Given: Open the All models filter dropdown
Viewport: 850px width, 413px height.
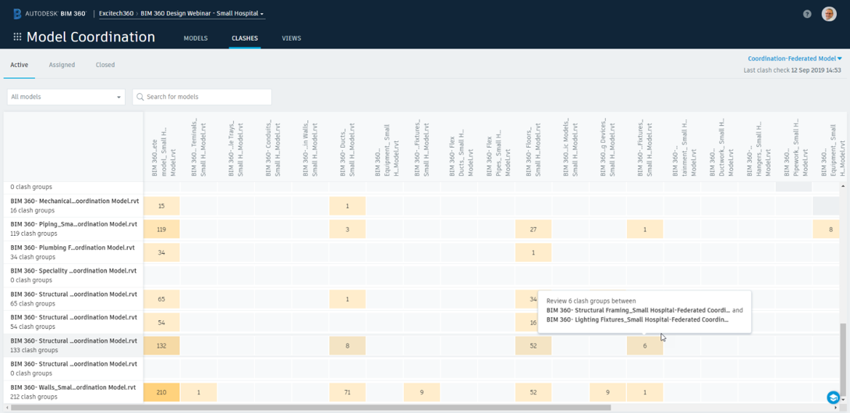Looking at the screenshot, I should pos(66,97).
